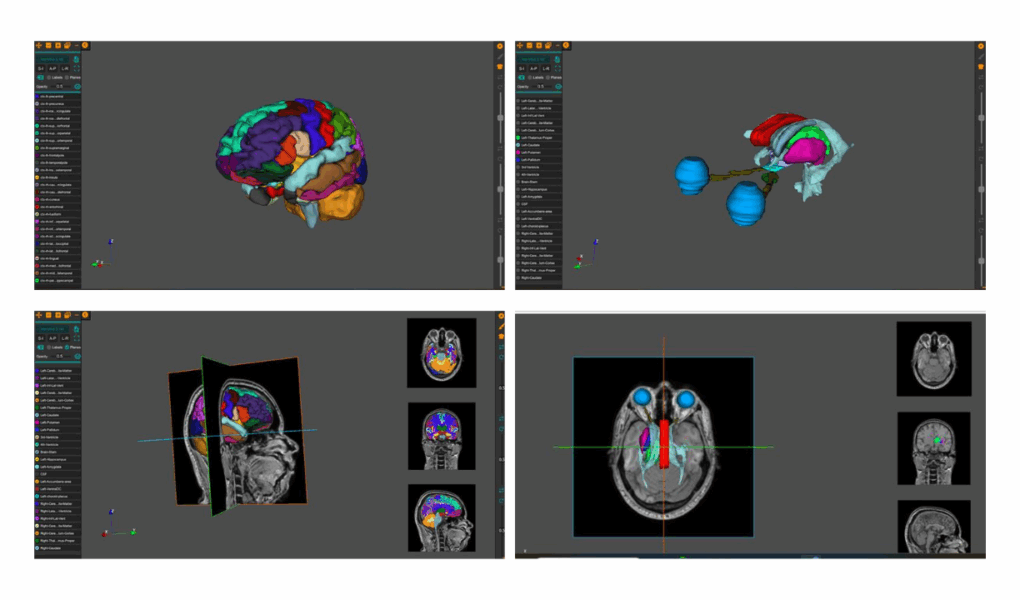Adjust the top vertical slider at the cortex viewer edge
Viewport: 1020px width, 600px height.
(499, 115)
